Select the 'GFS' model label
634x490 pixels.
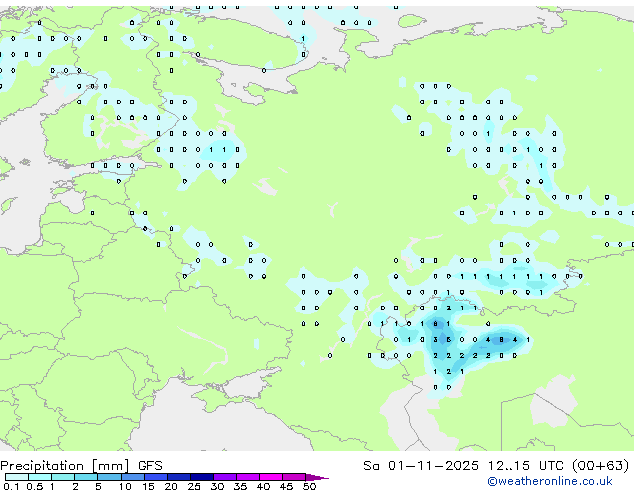(150, 466)
